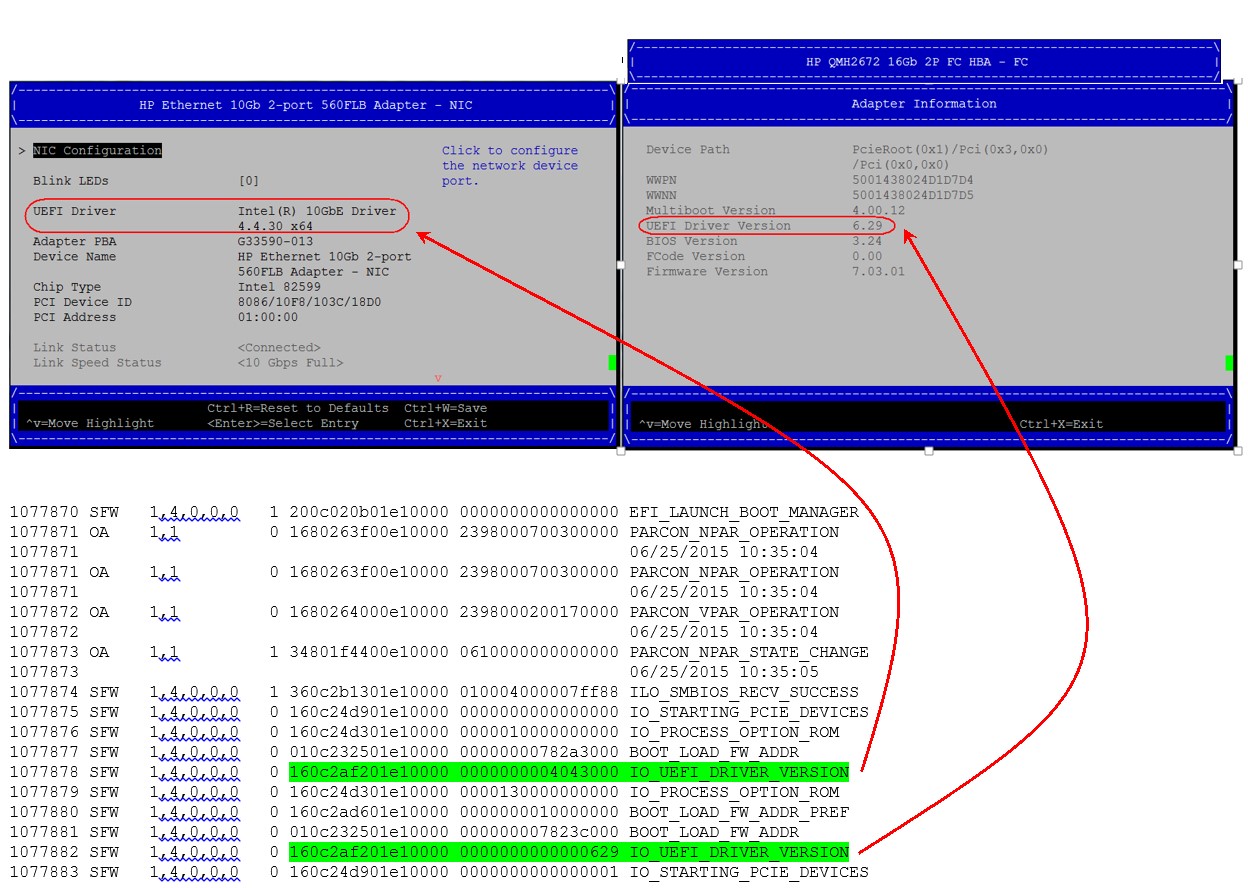The image size is (1248, 888).
Task: Select the help text about configuring network port
Action: [510, 165]
